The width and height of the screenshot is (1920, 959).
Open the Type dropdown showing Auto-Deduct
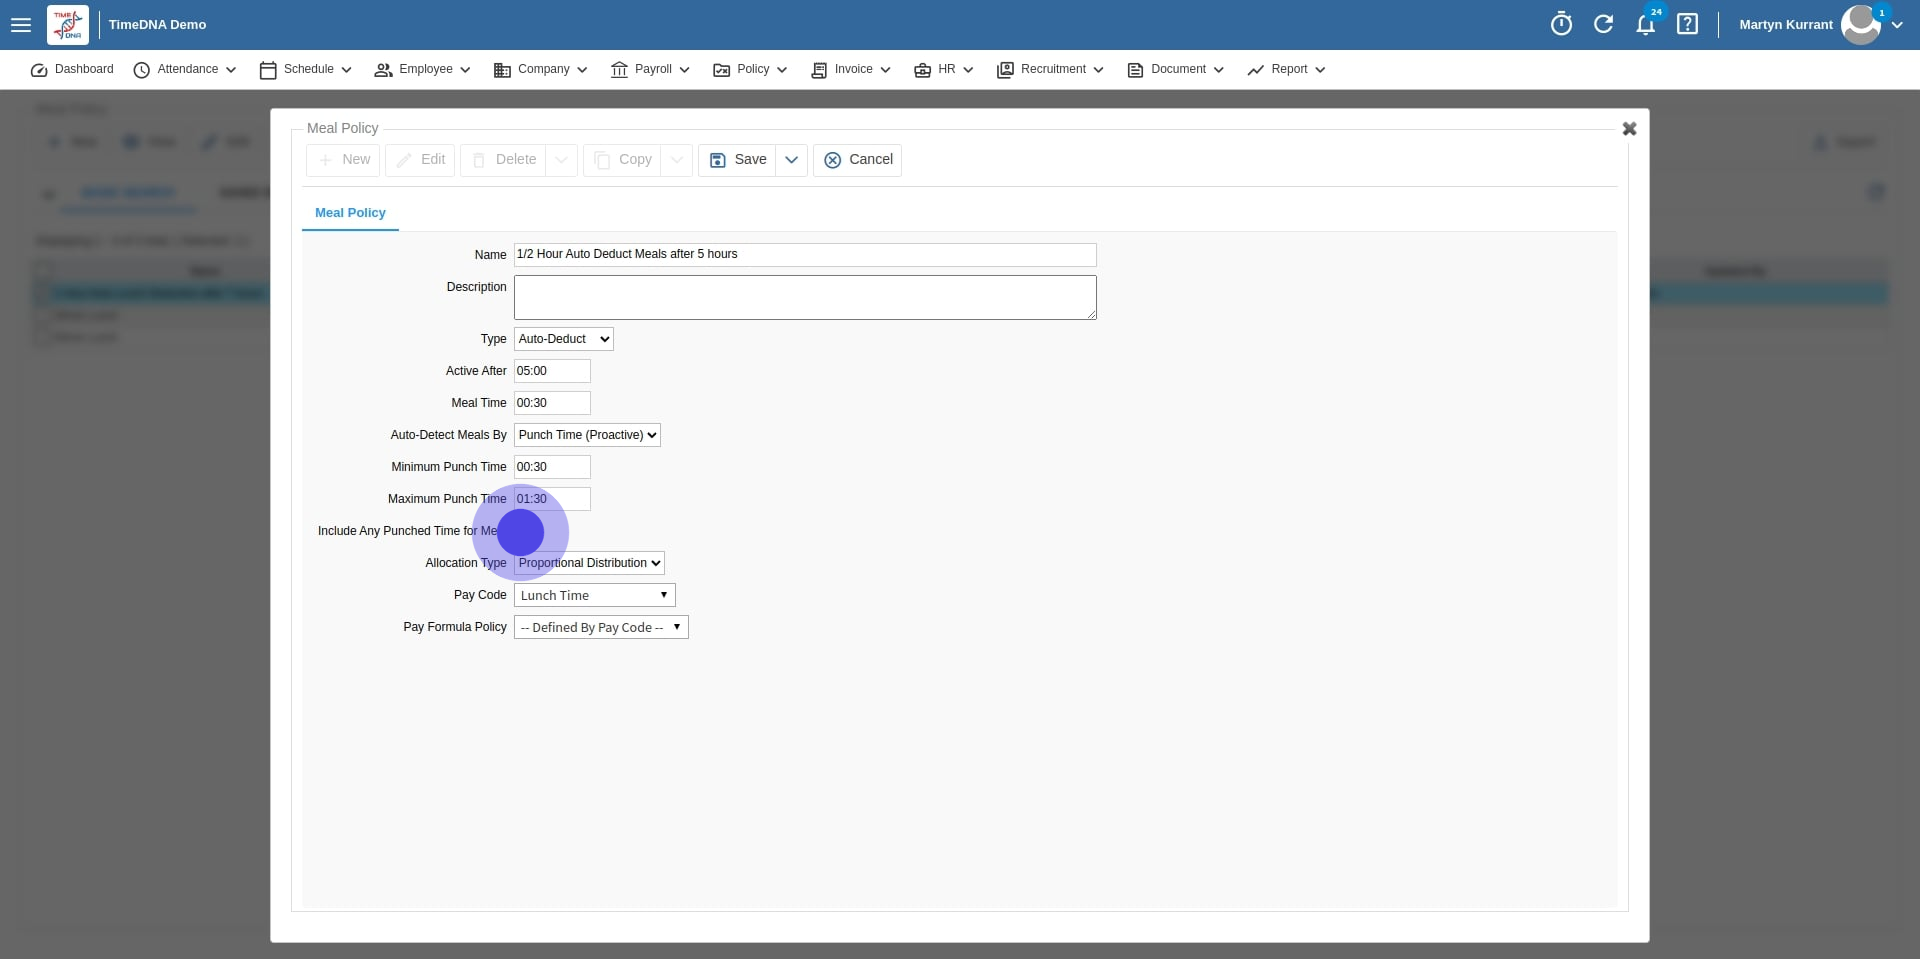point(563,339)
